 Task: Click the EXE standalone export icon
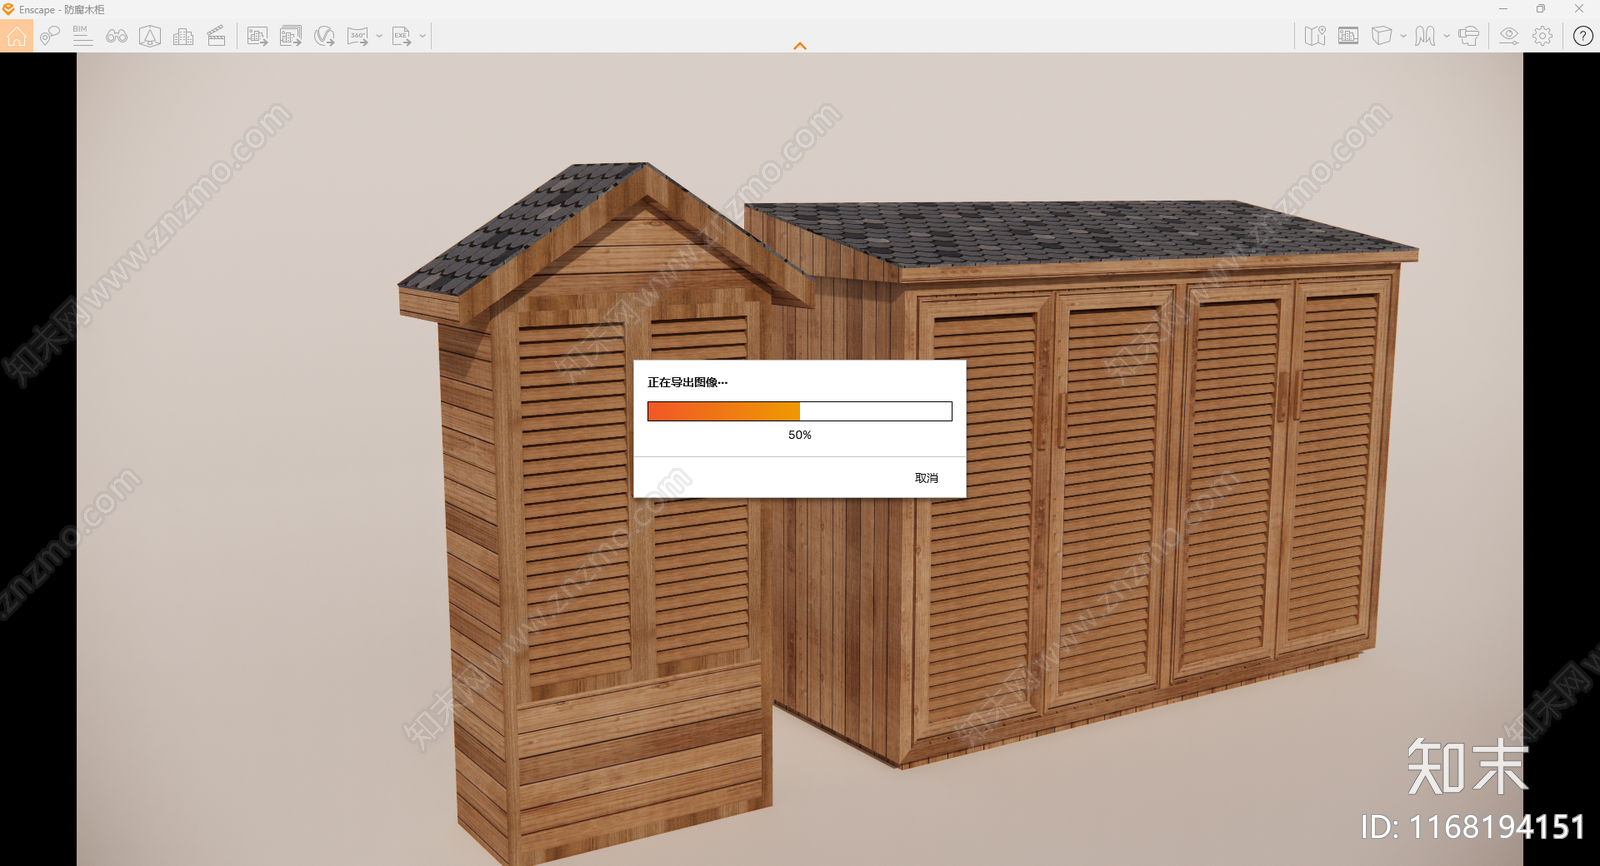(x=401, y=37)
